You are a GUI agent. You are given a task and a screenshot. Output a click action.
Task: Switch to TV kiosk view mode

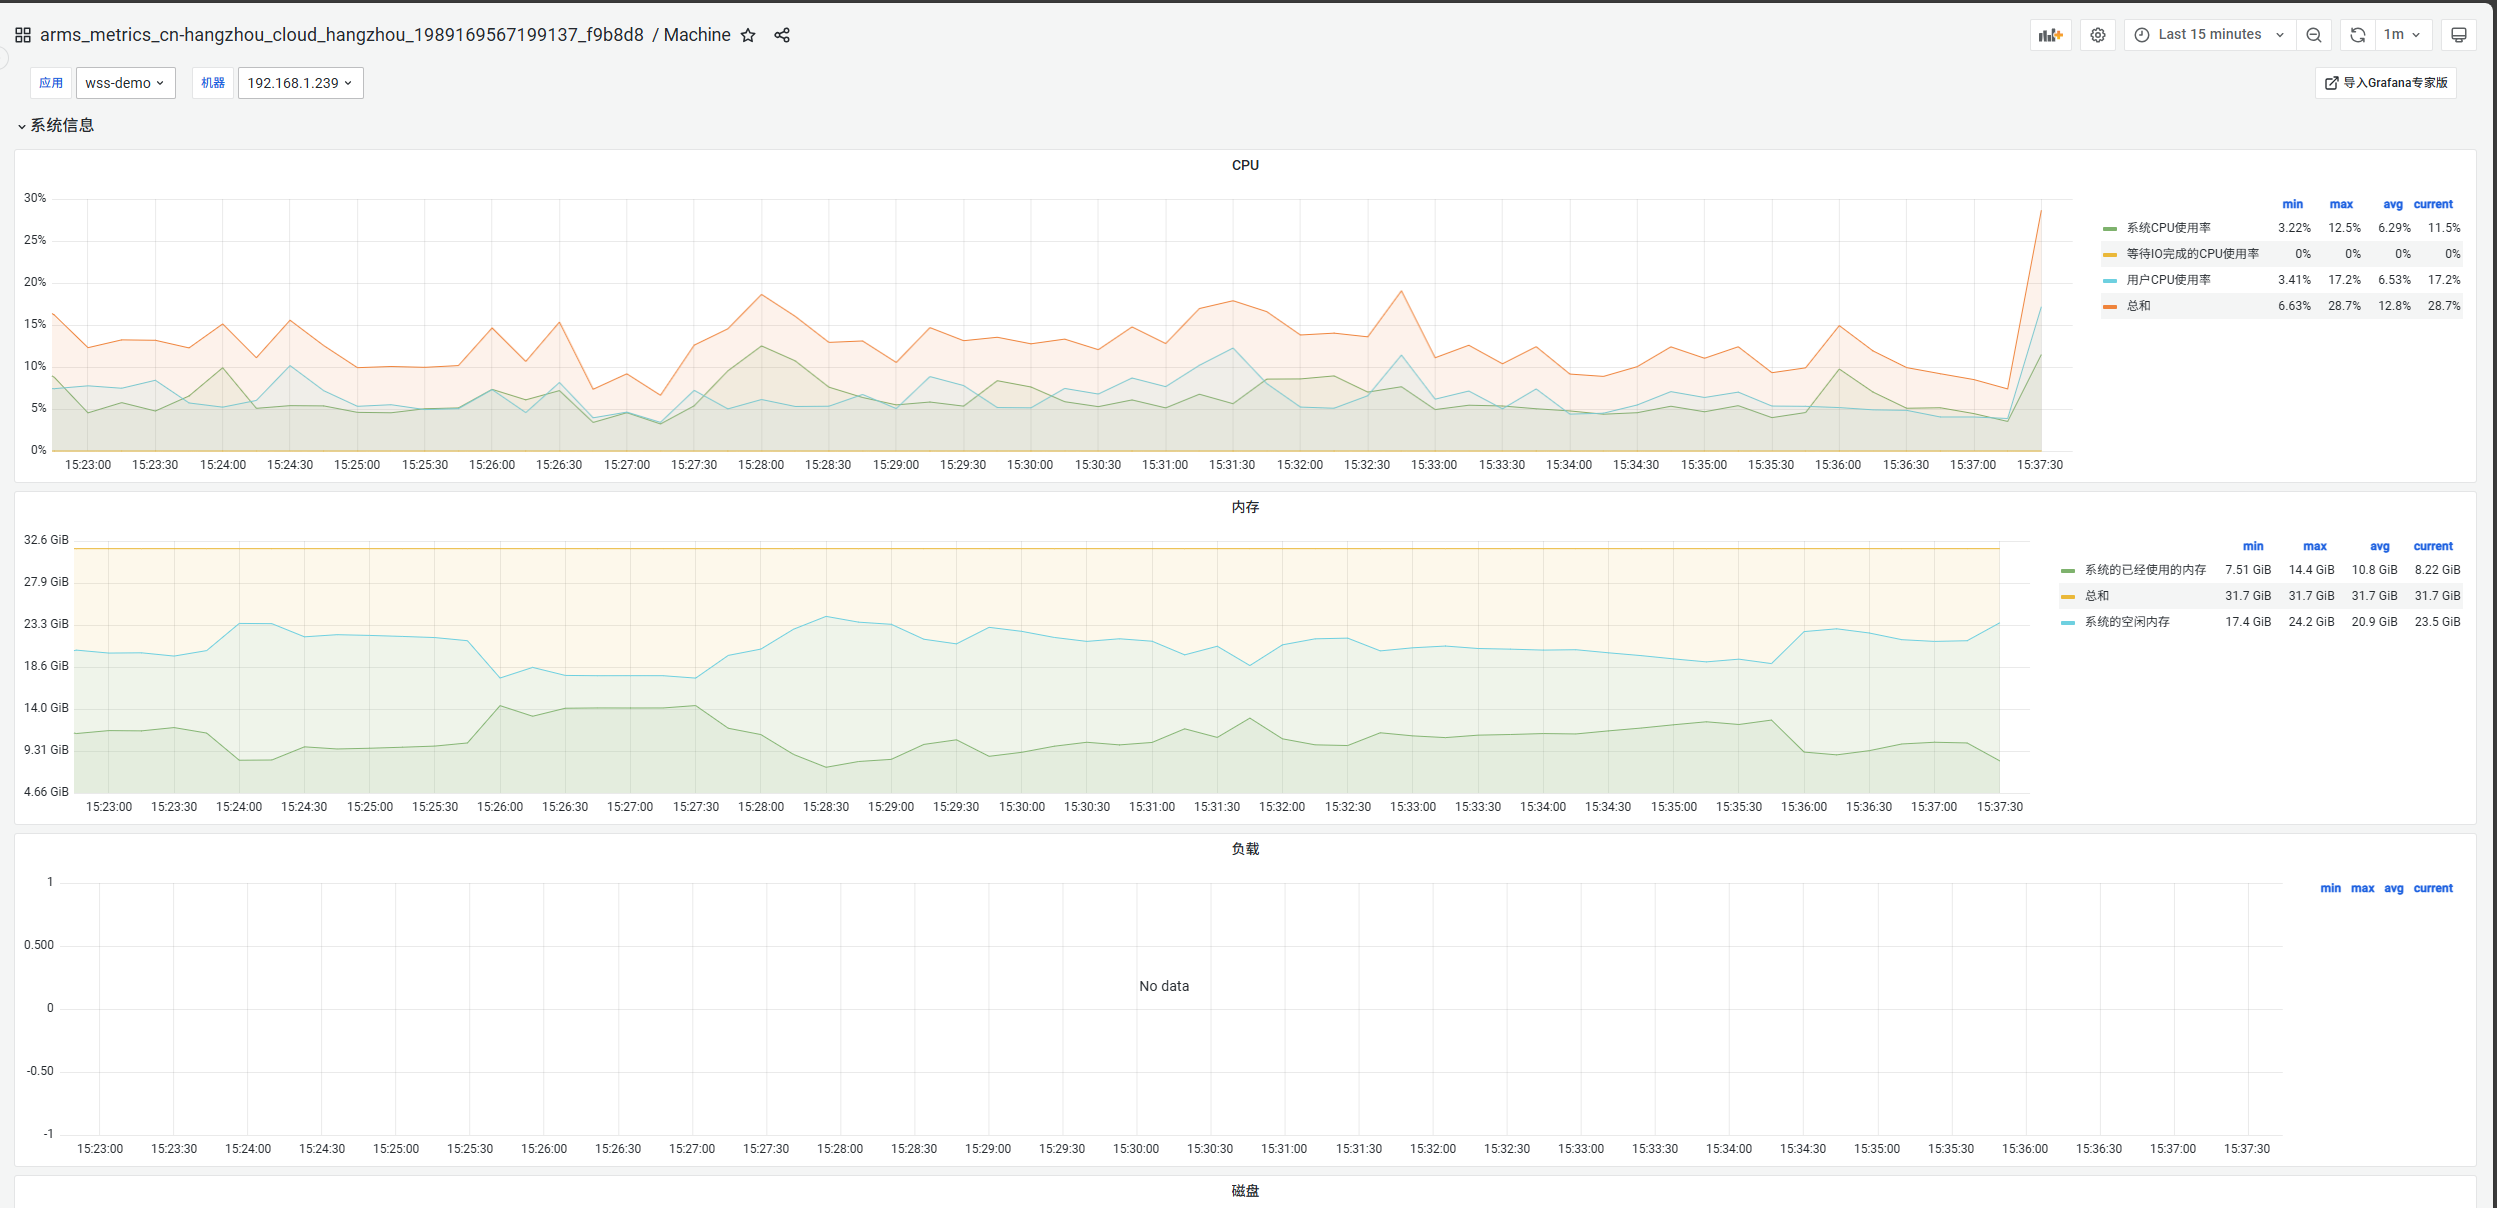click(2459, 35)
